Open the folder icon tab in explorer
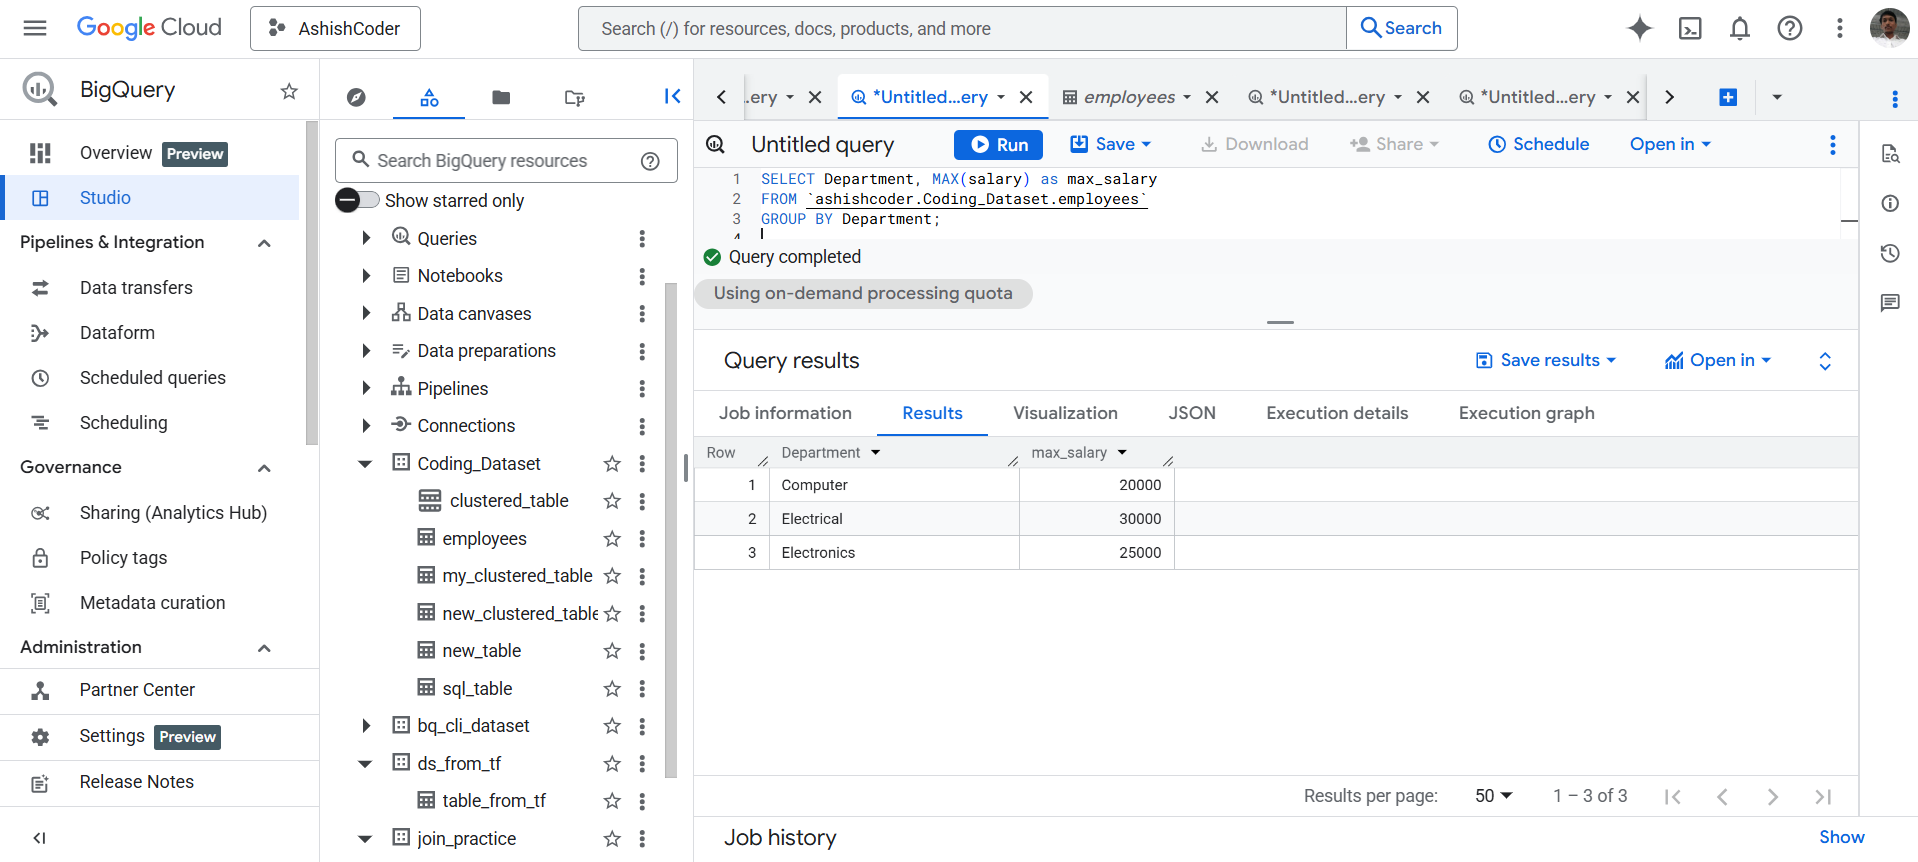The height and width of the screenshot is (862, 1918). tap(501, 97)
